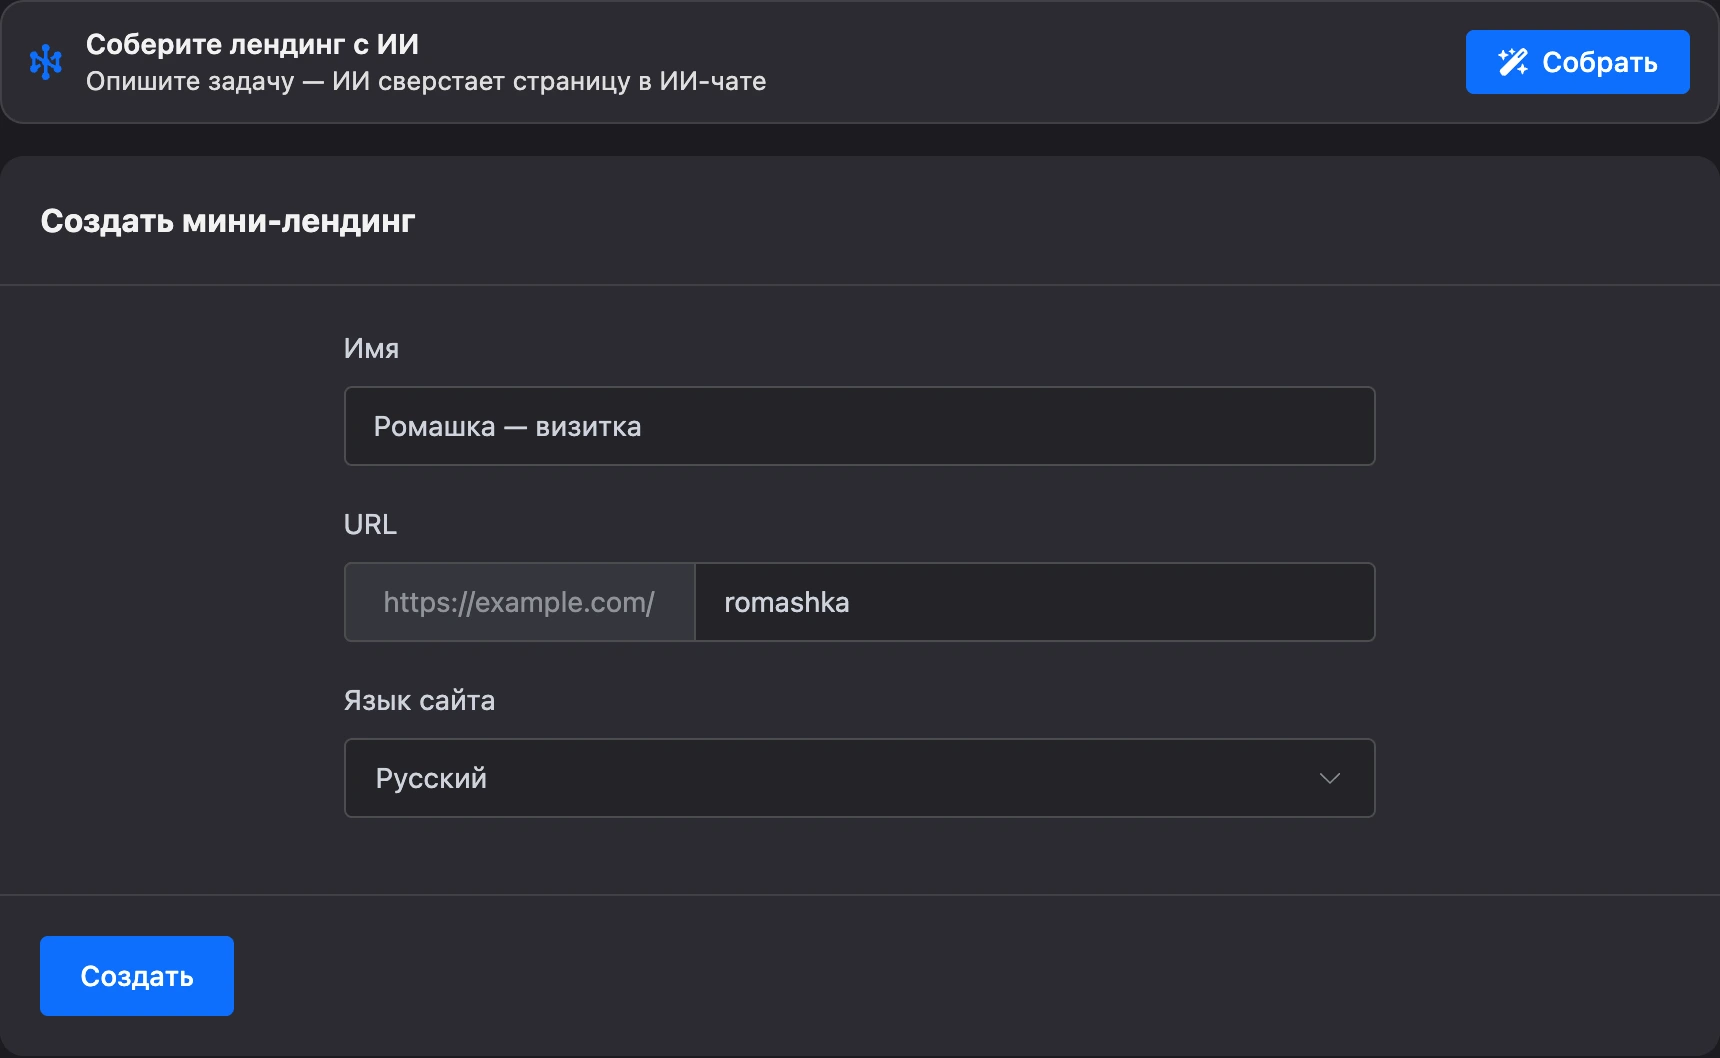
Task: Click the blue AI network icon in banner
Action: [x=46, y=62]
